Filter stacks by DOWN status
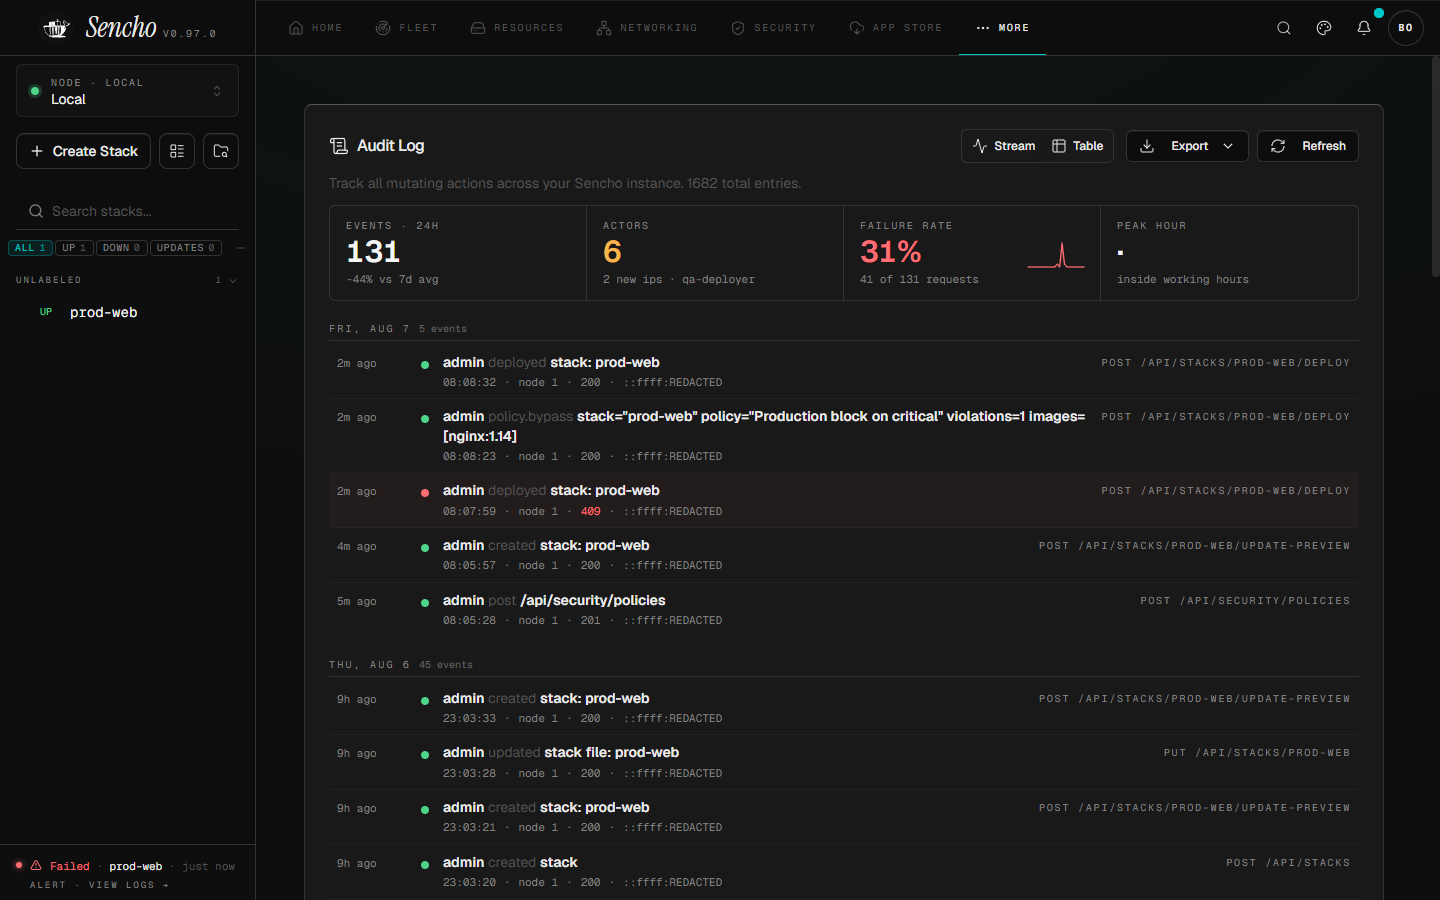 point(122,248)
